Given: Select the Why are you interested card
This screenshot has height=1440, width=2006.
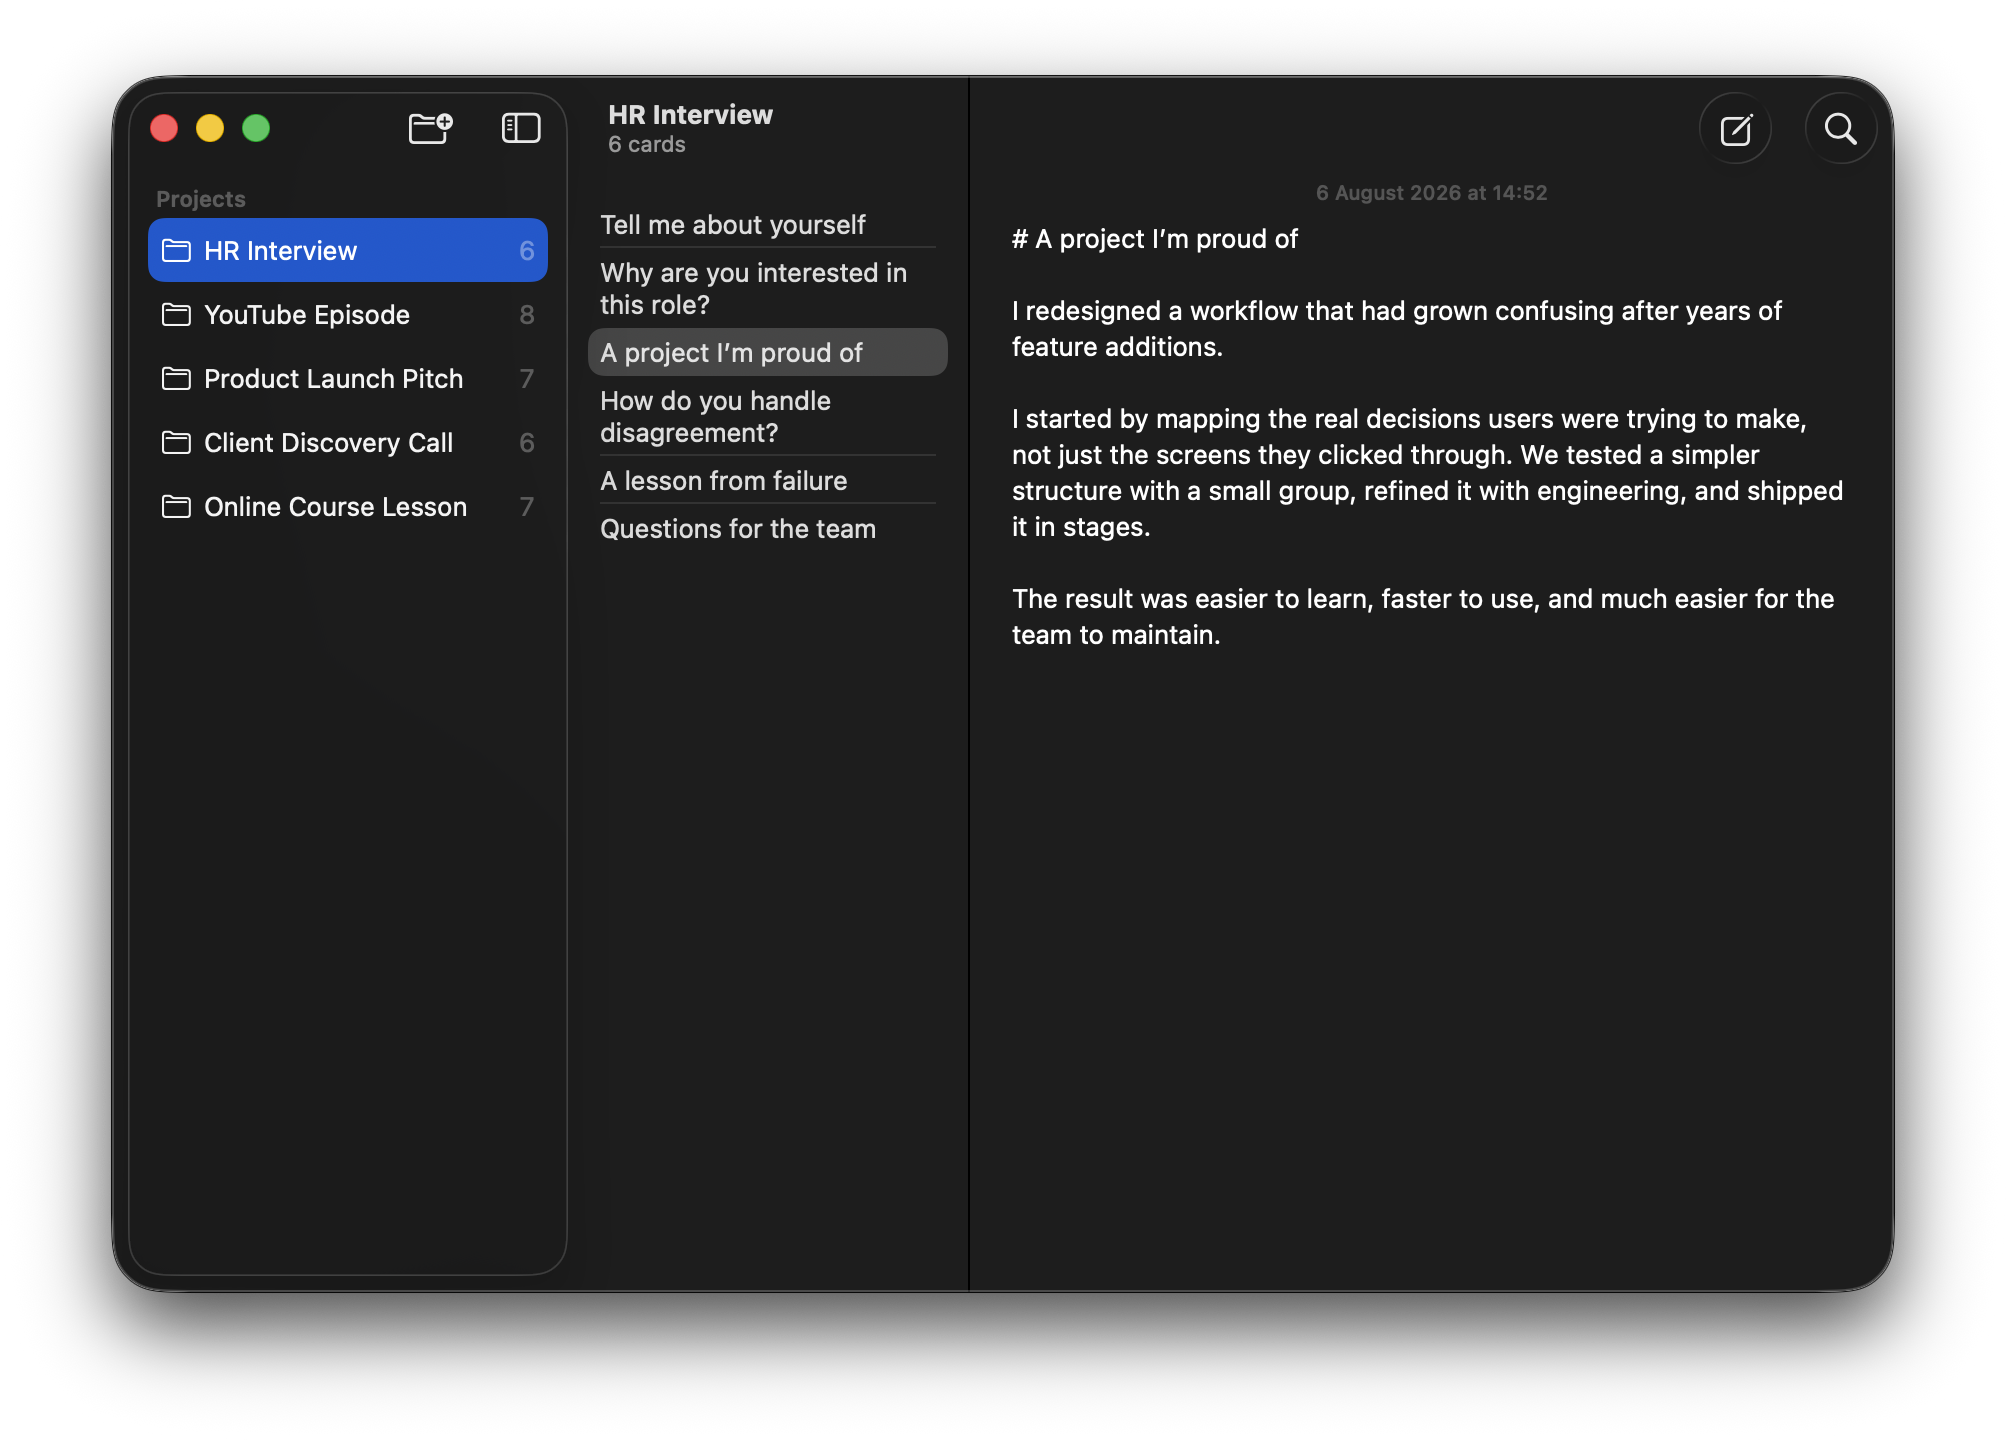Looking at the screenshot, I should 767,288.
